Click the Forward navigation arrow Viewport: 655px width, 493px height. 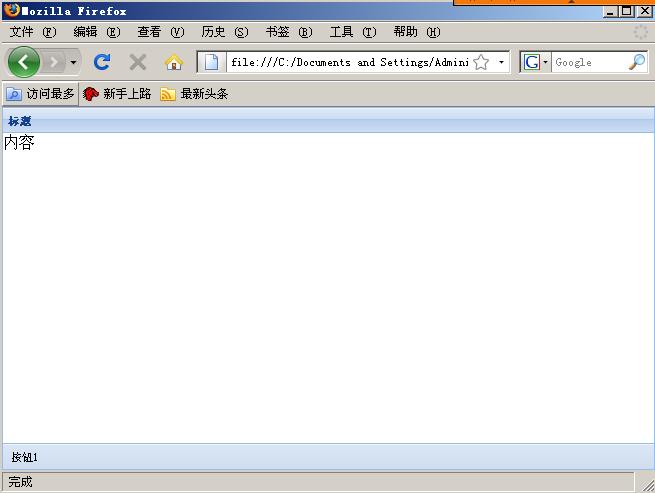(x=53, y=62)
